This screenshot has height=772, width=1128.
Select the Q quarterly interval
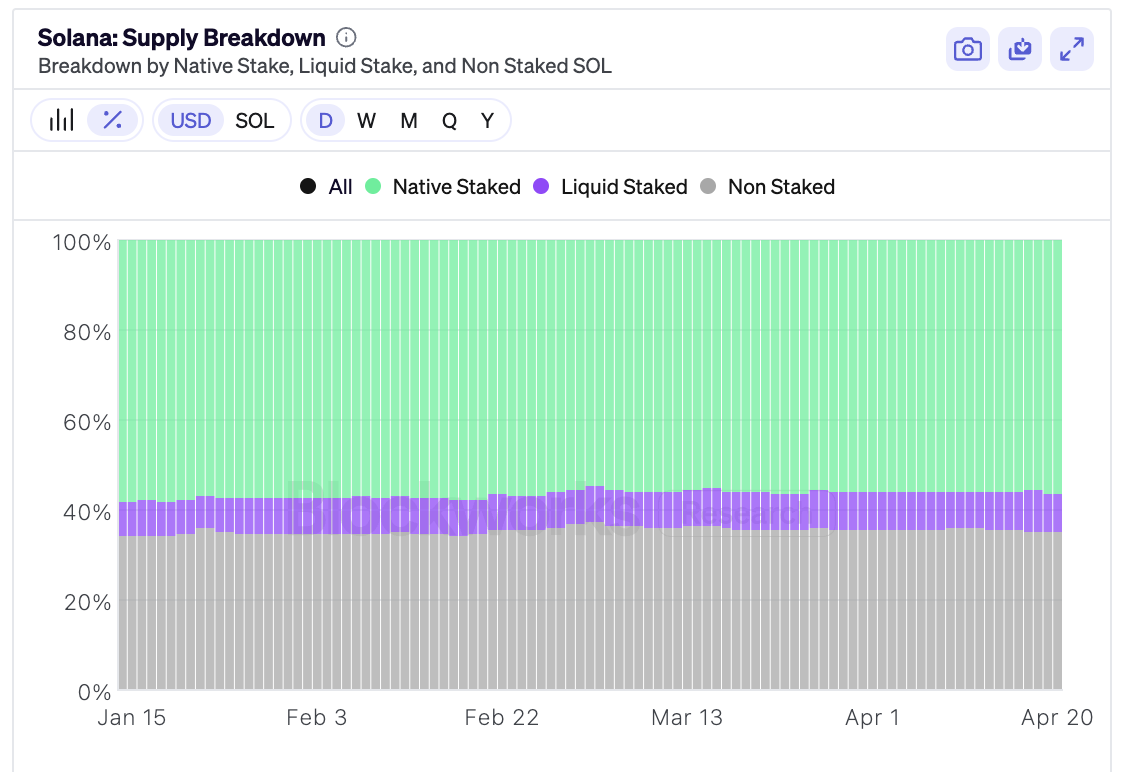(x=449, y=120)
